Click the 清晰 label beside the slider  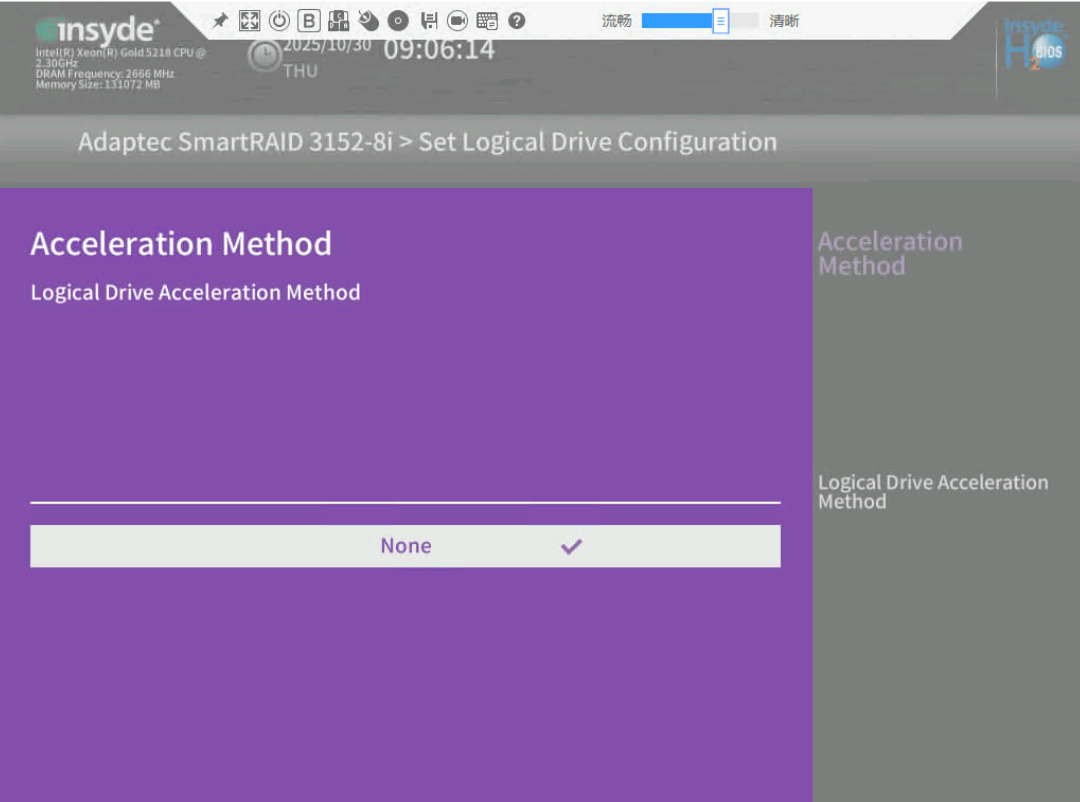tap(784, 21)
